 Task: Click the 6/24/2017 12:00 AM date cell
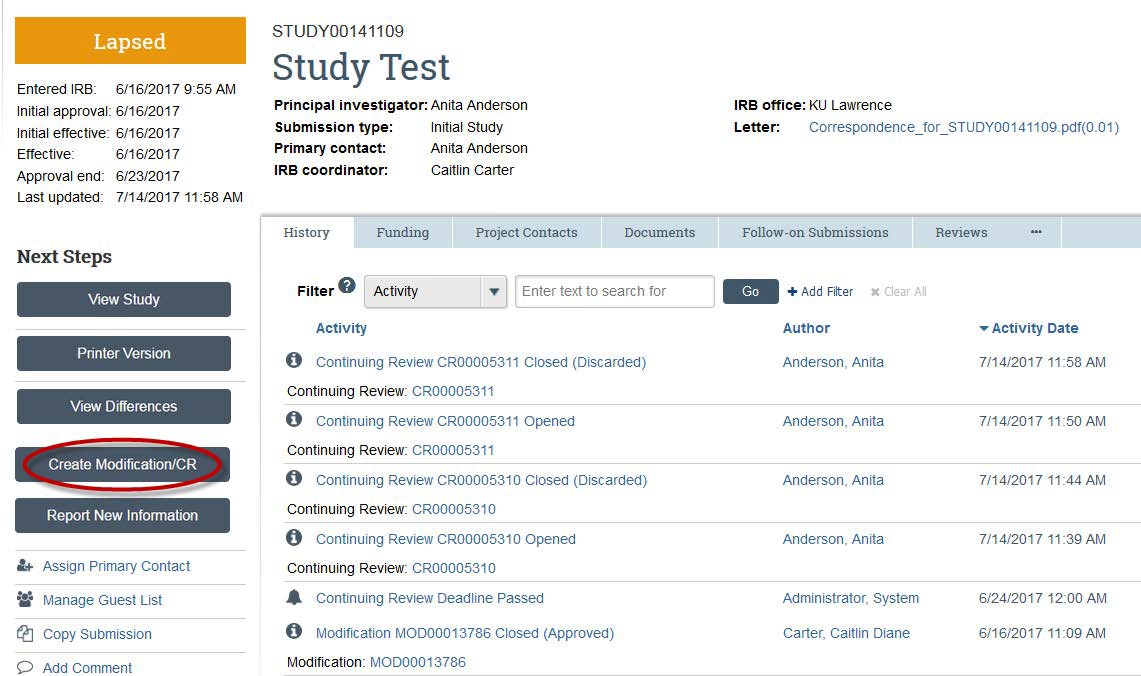click(1042, 597)
